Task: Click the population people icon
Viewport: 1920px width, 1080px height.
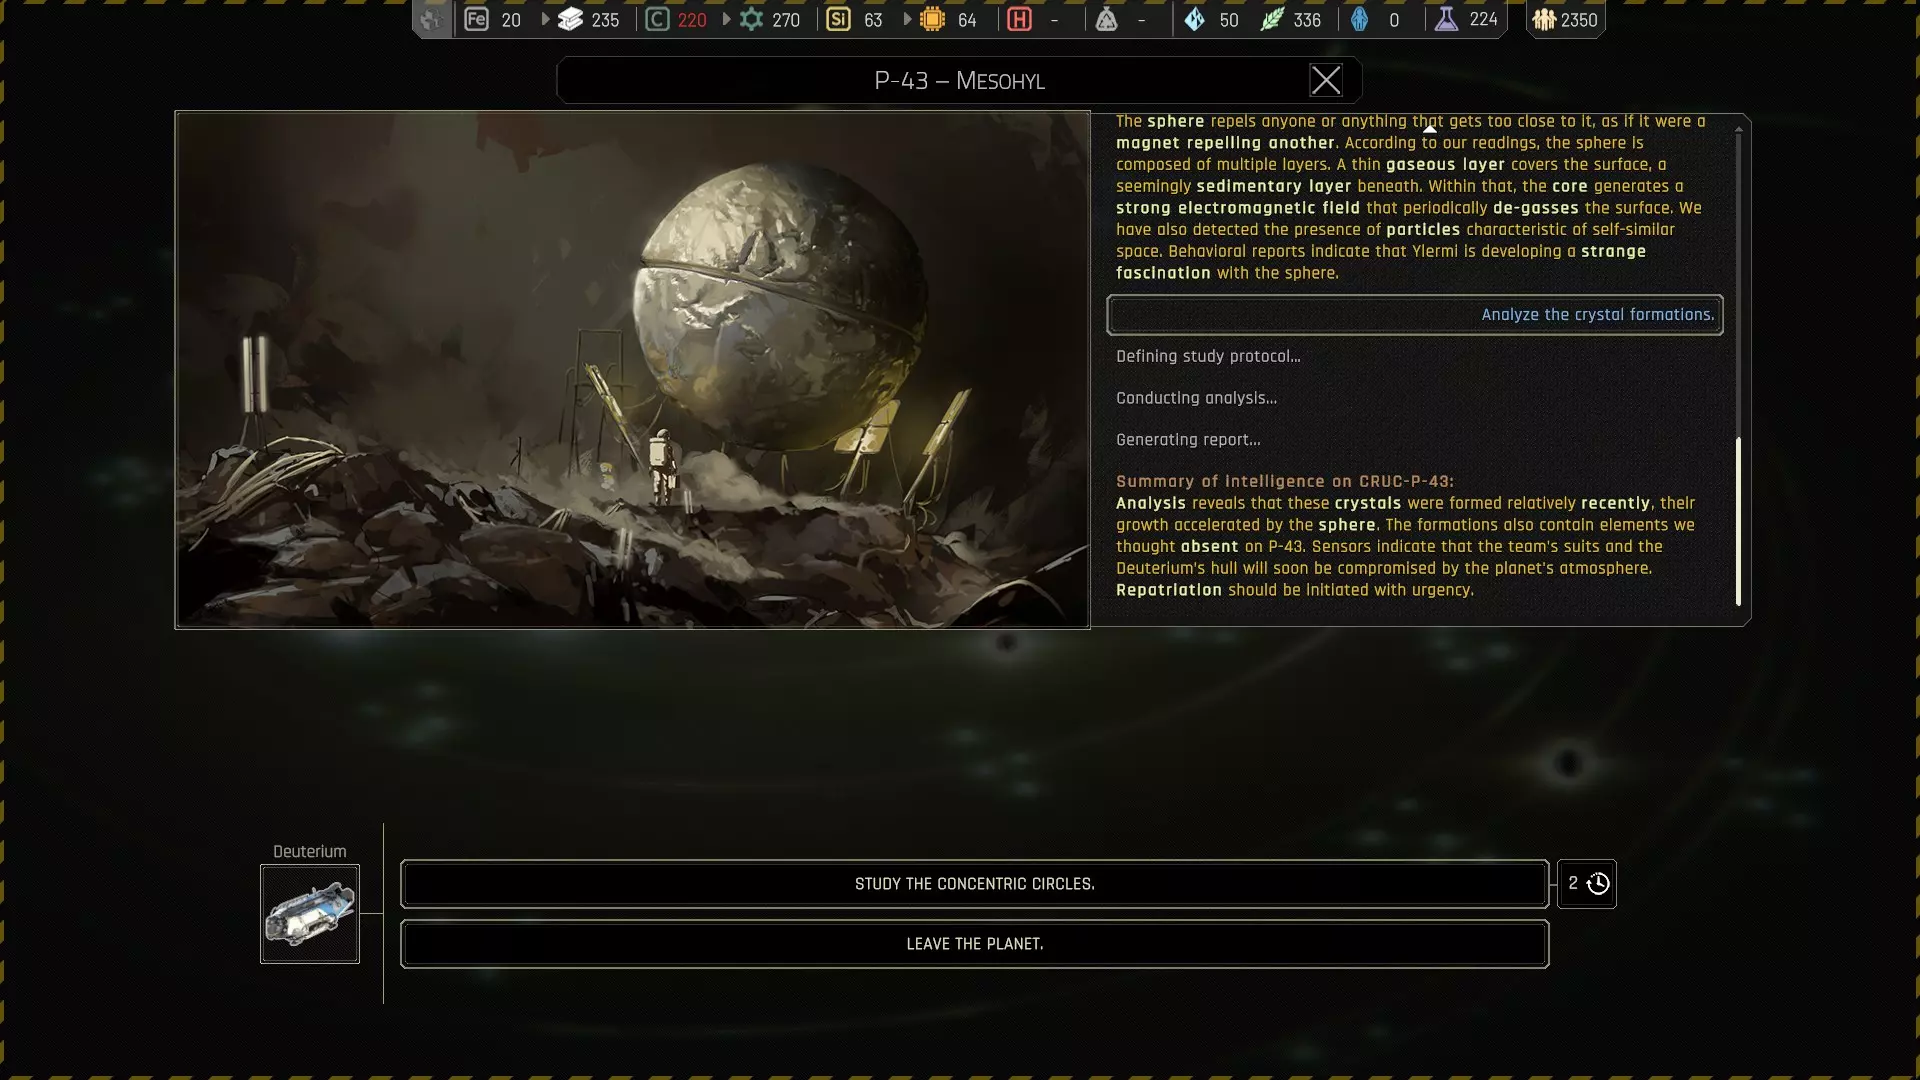Action: coord(1544,19)
